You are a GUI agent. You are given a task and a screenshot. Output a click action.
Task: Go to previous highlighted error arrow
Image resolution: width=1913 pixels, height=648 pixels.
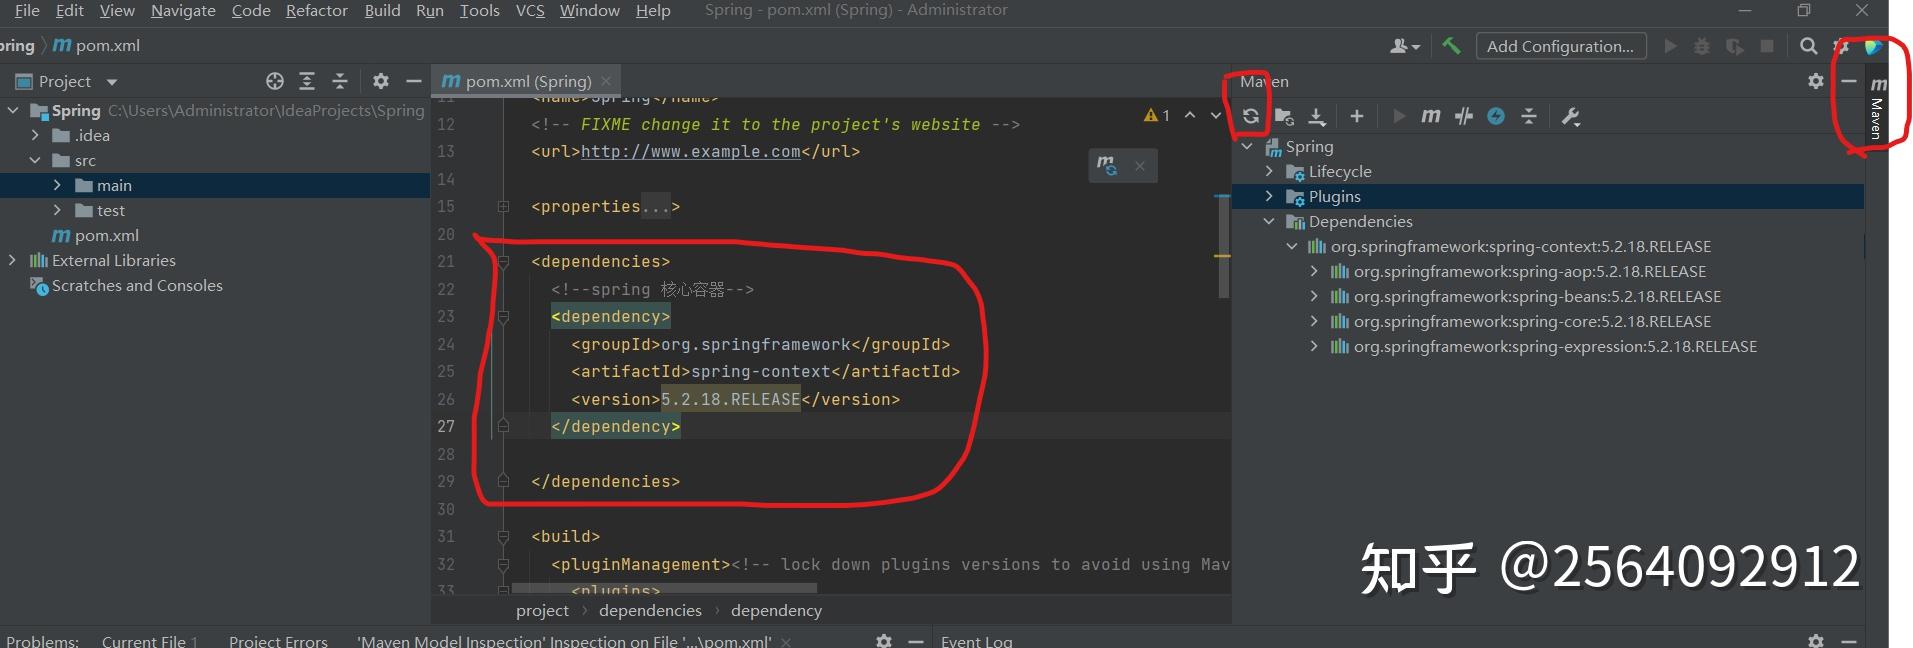pos(1190,115)
